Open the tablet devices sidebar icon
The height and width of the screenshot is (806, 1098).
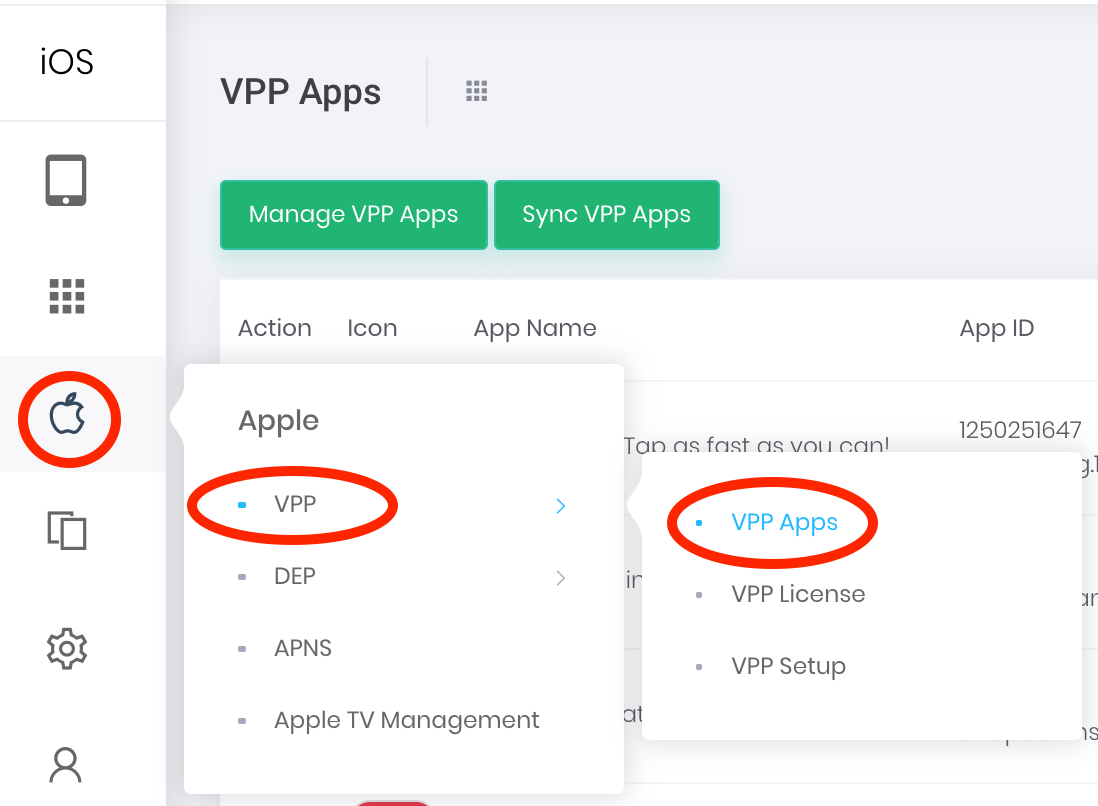(x=66, y=181)
